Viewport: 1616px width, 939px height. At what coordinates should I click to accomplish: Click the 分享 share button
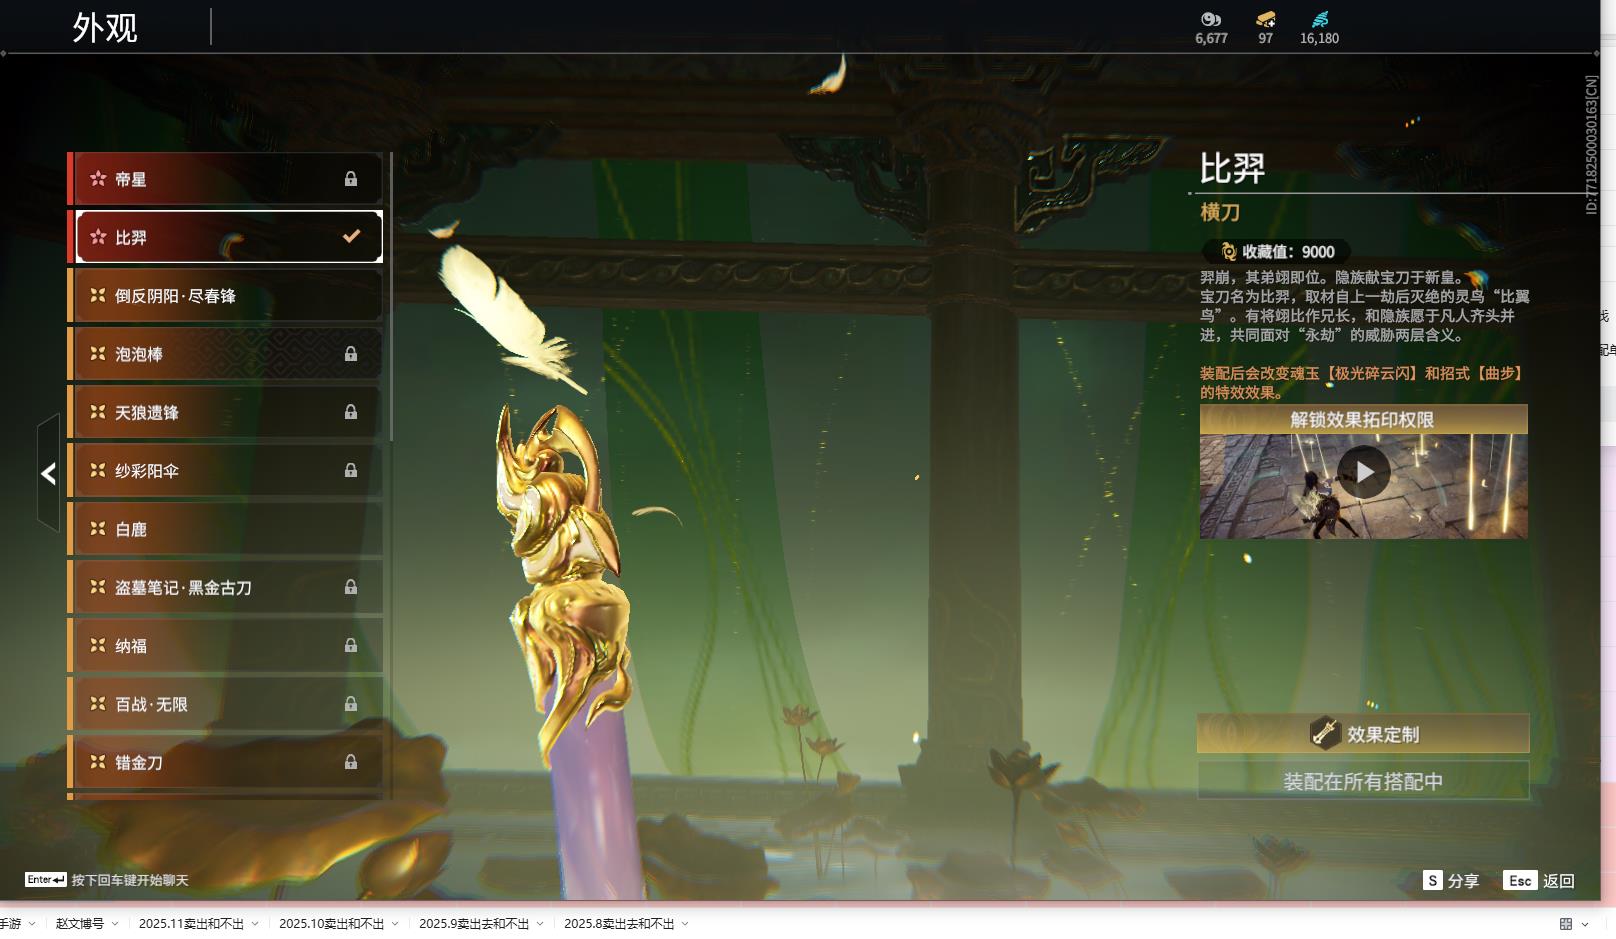(1451, 880)
